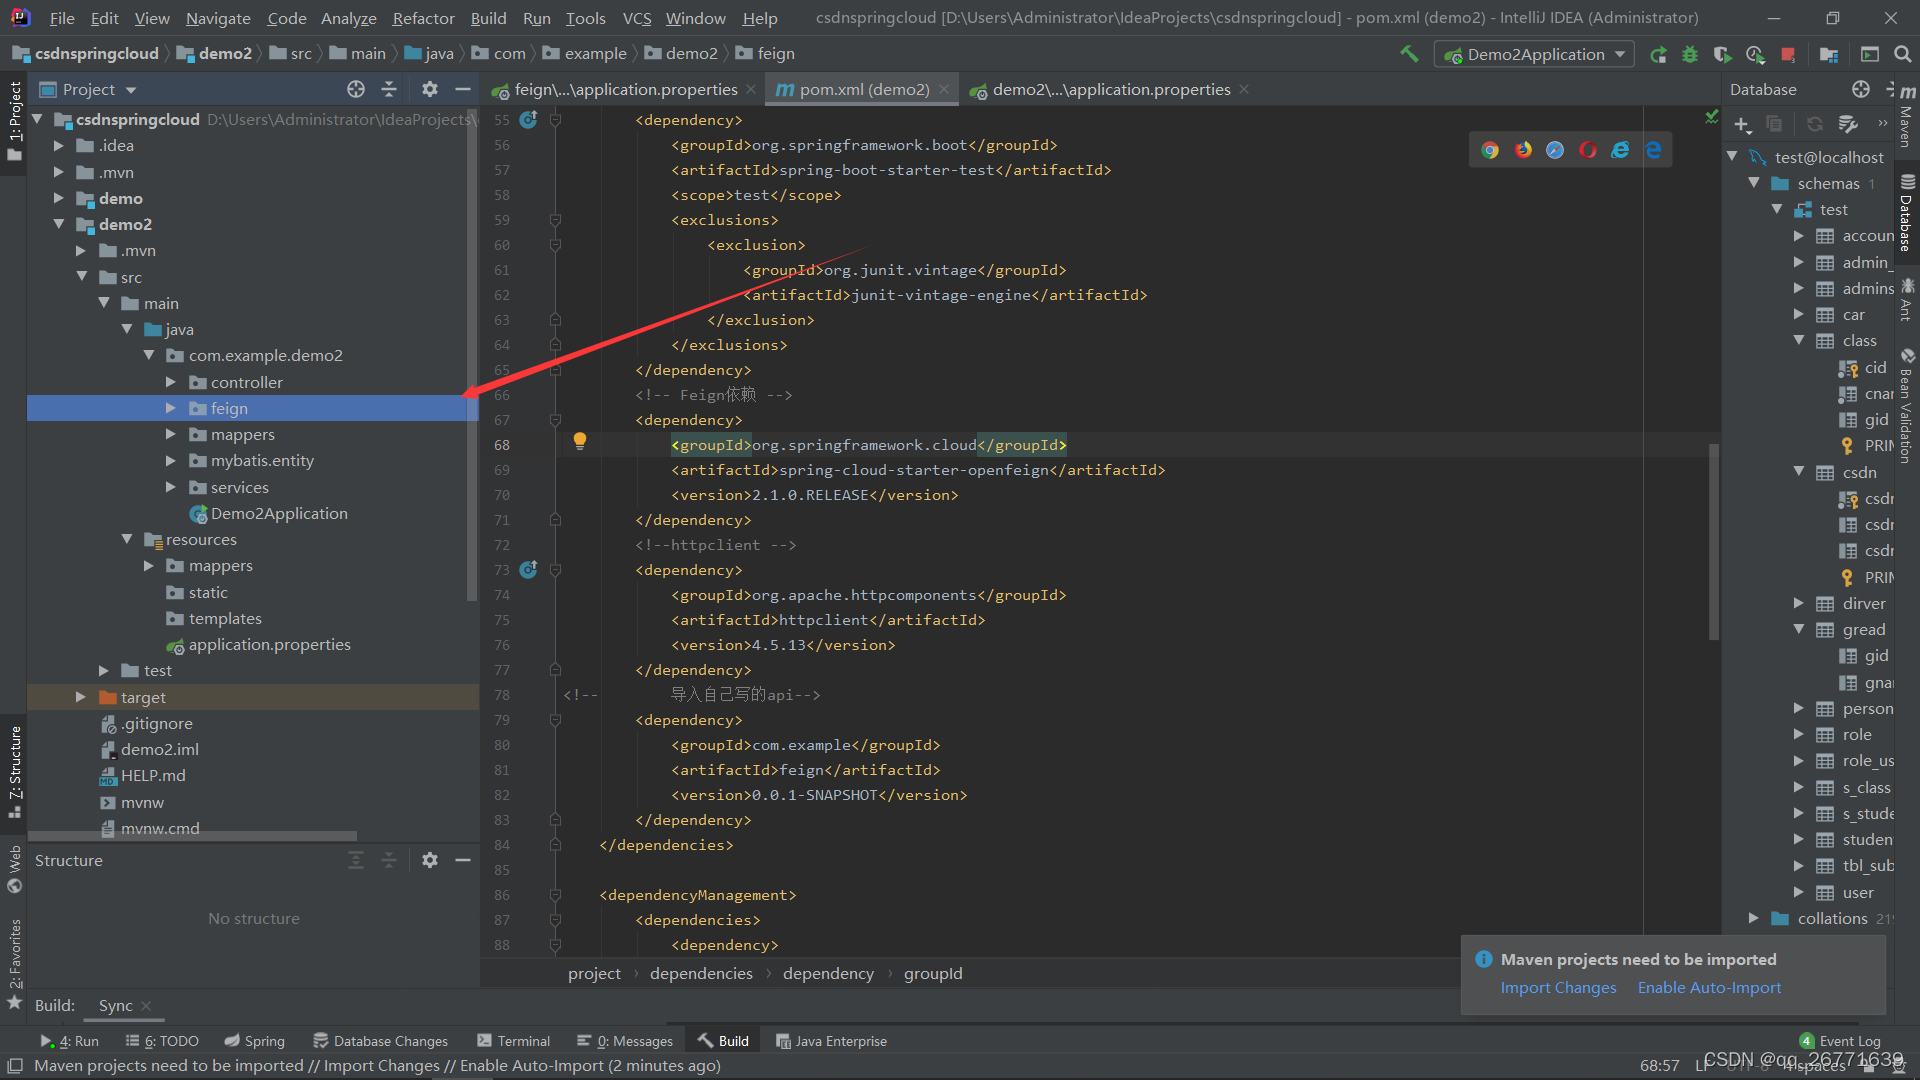The image size is (1920, 1080).
Task: Click the red Stop button
Action: 1788,54
